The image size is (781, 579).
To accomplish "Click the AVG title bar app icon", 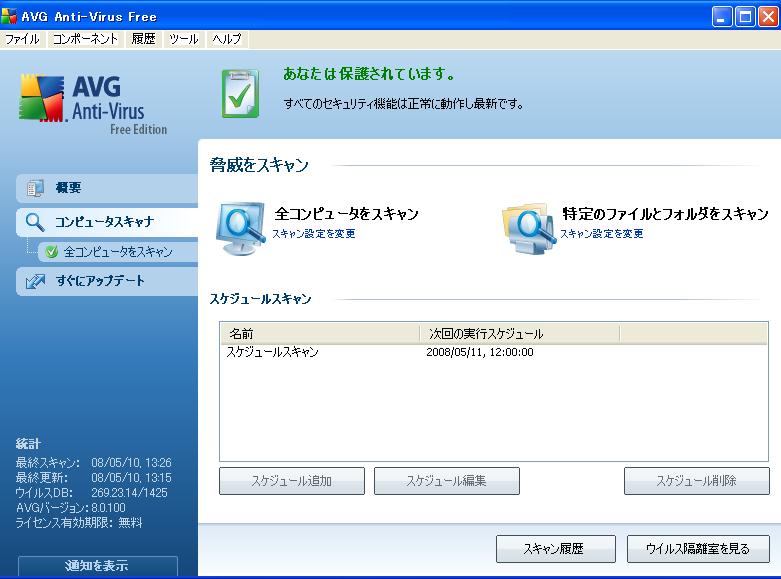I will [9, 16].
